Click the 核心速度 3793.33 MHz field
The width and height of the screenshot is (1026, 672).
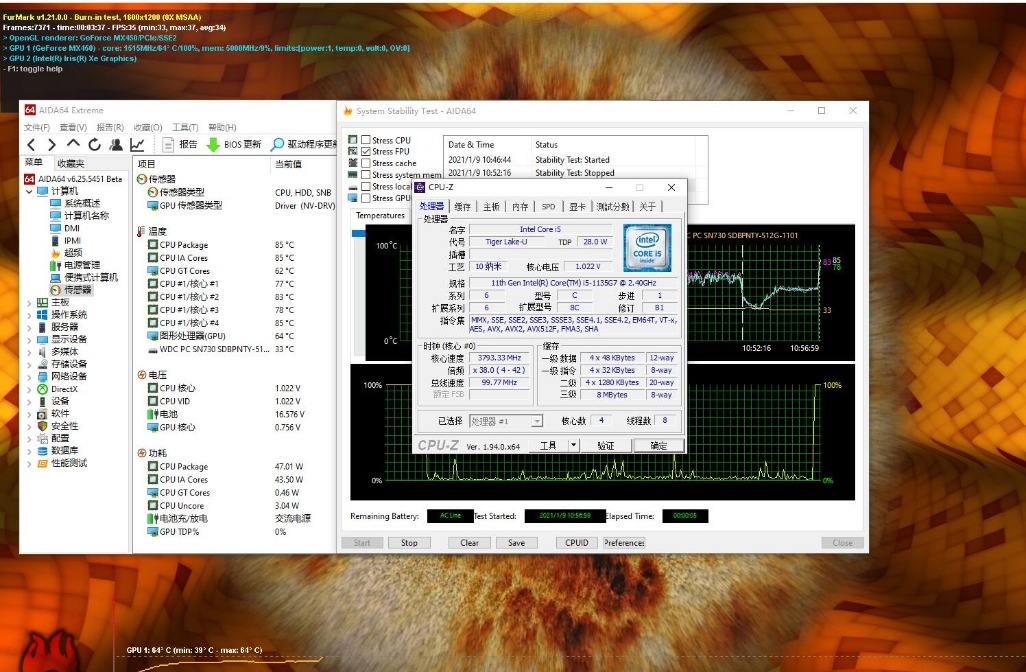pos(499,358)
